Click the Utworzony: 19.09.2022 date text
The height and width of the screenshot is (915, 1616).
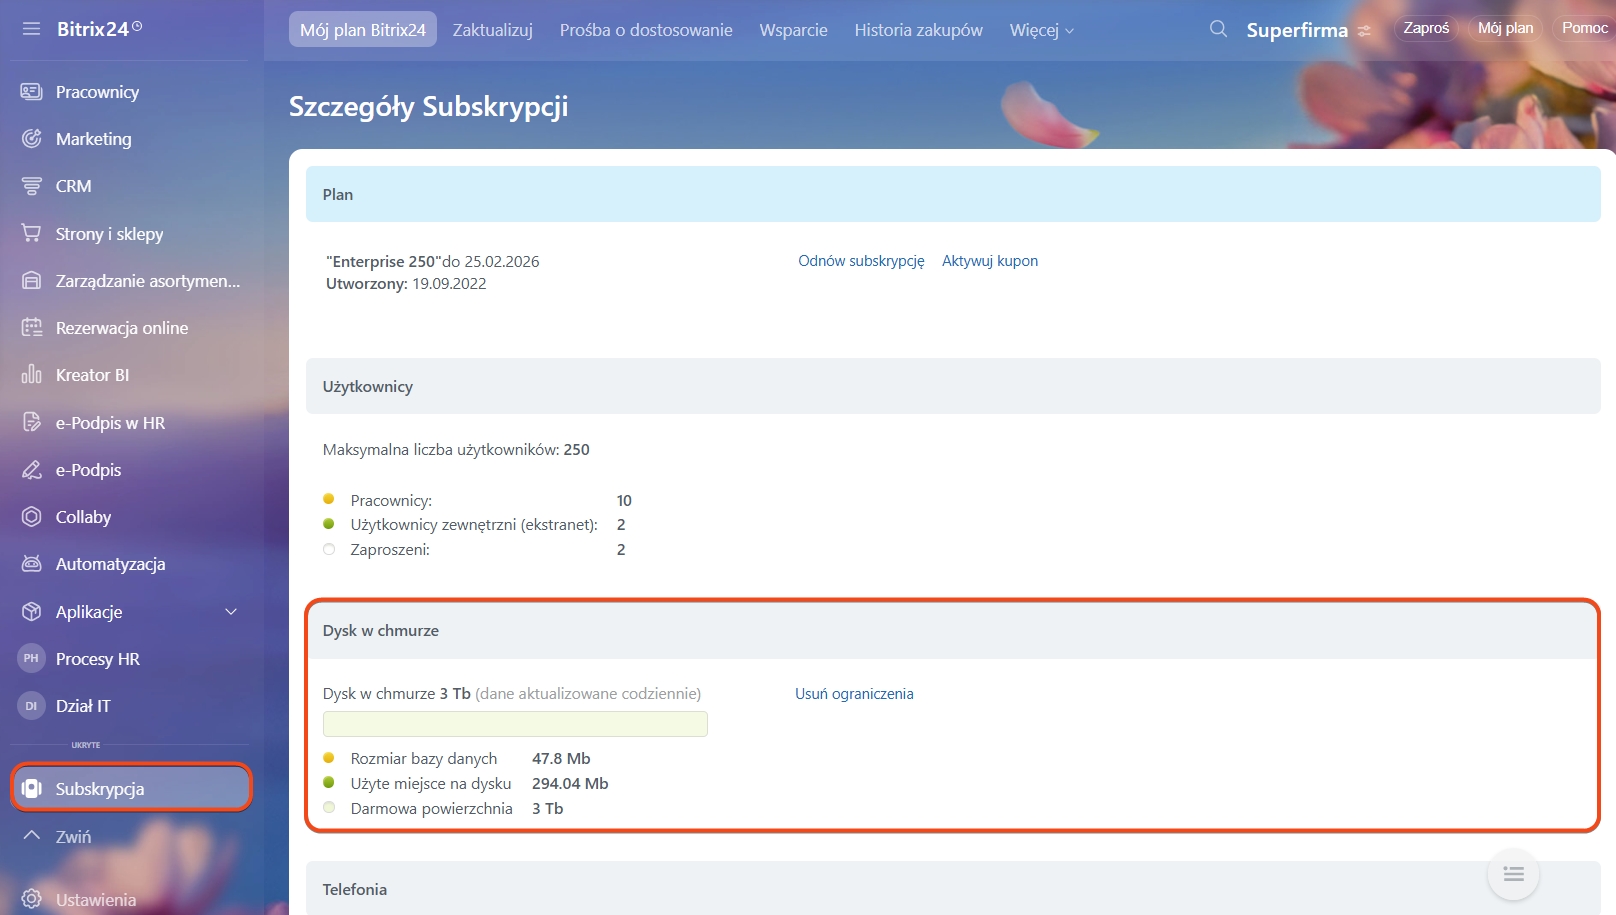pos(406,283)
